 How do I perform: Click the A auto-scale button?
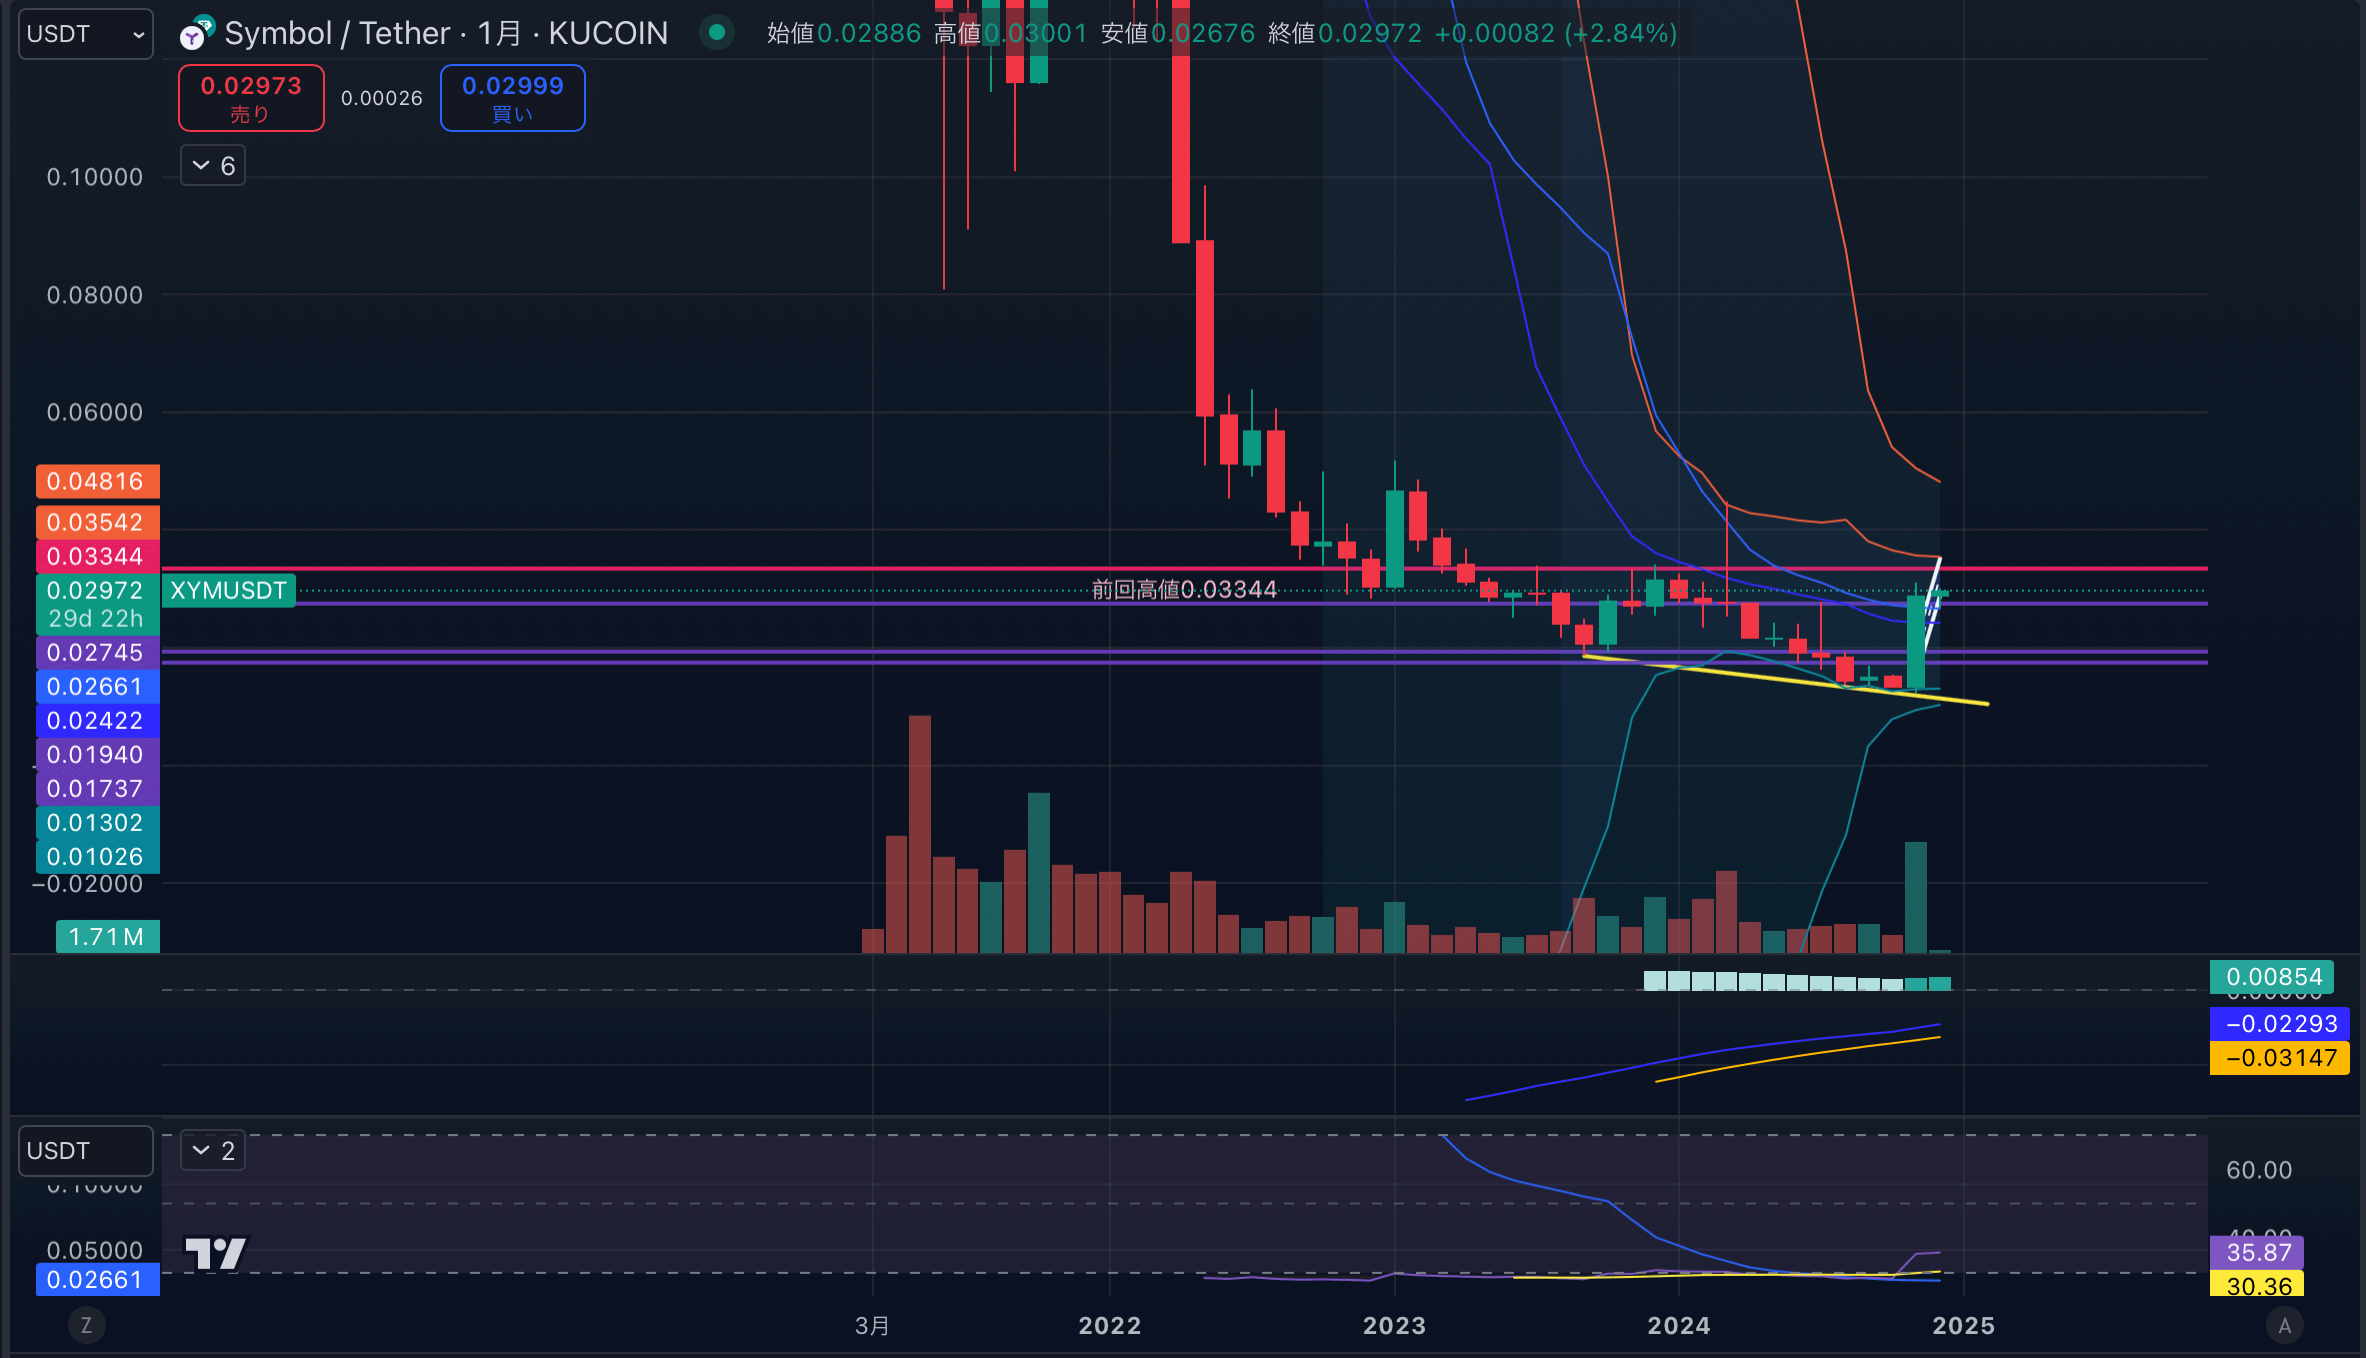(x=2284, y=1326)
